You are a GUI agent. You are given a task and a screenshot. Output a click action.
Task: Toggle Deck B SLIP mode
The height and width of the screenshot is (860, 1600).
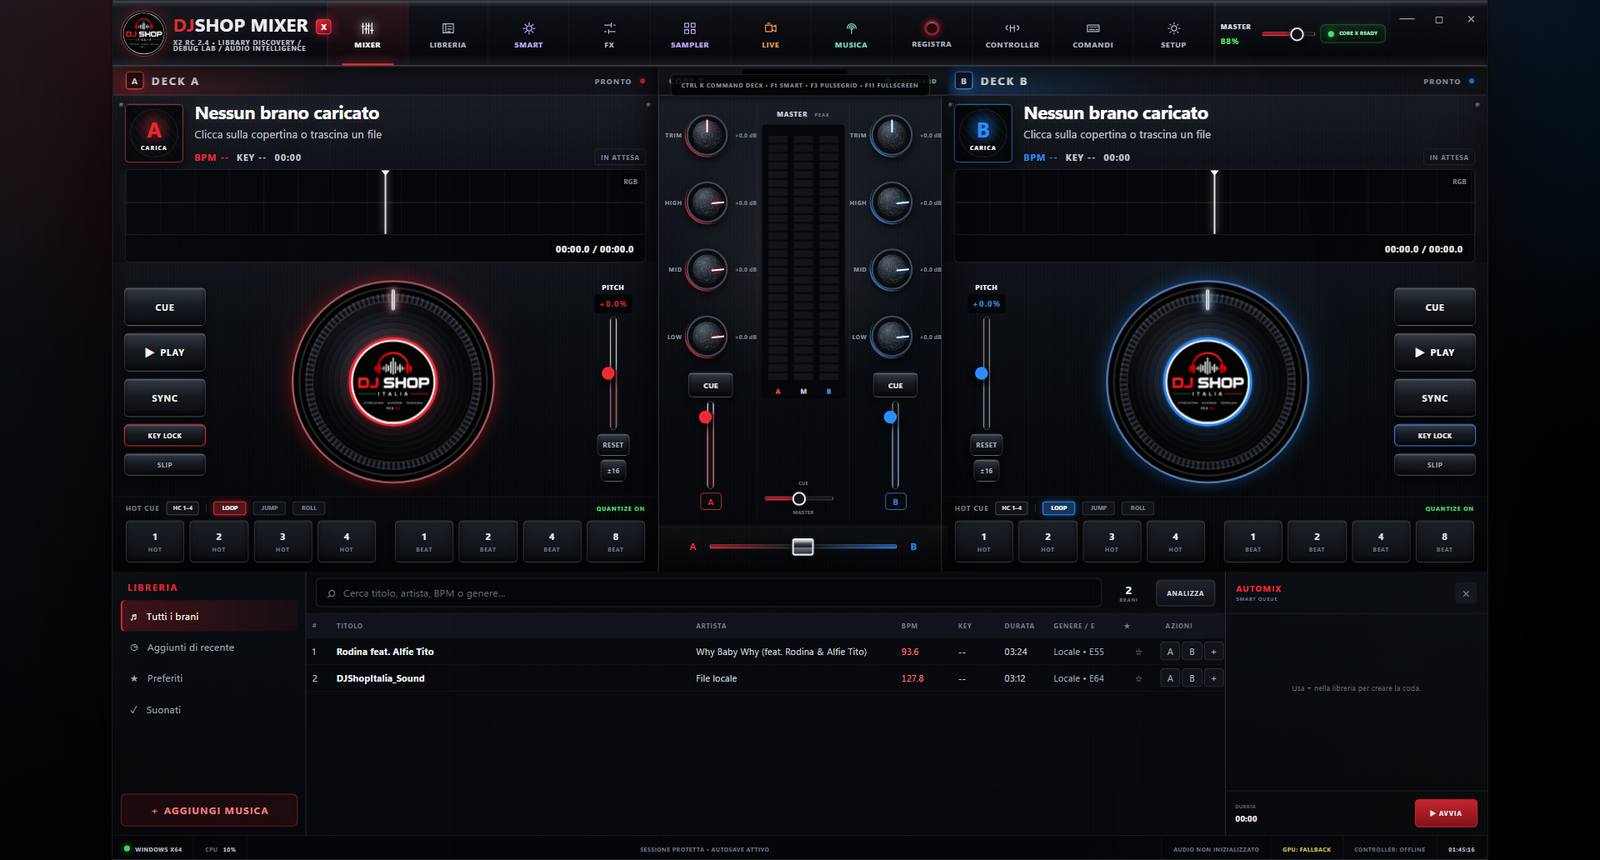point(1434,464)
